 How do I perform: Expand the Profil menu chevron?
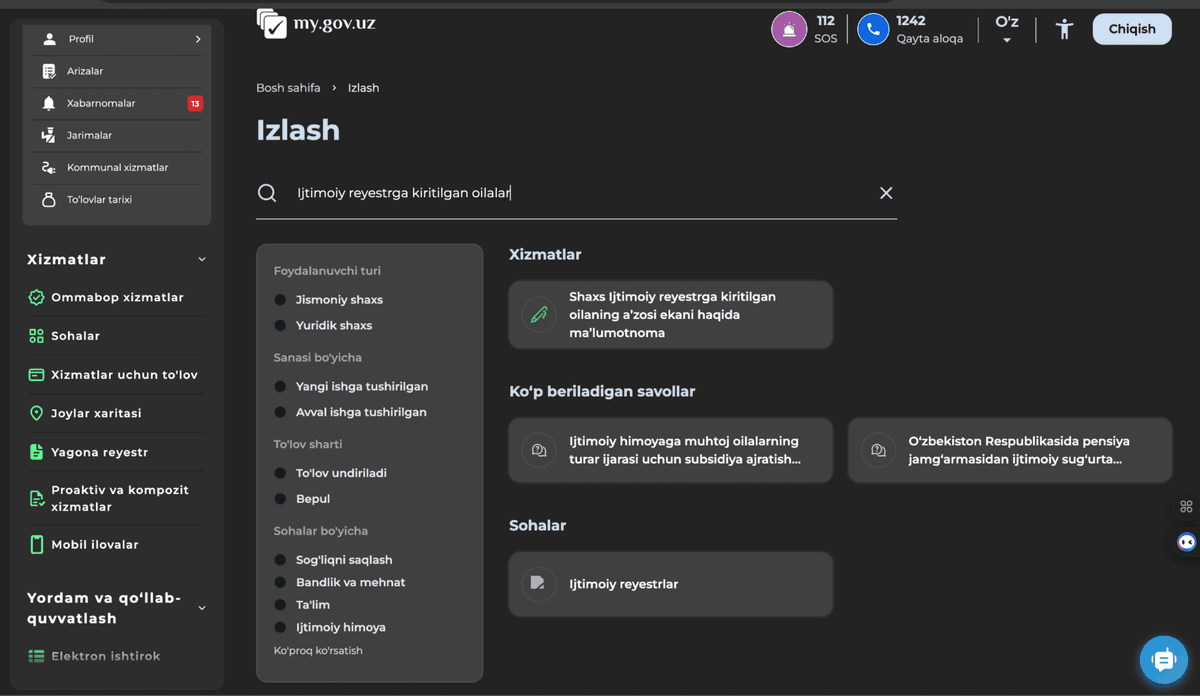pyautogui.click(x=198, y=39)
